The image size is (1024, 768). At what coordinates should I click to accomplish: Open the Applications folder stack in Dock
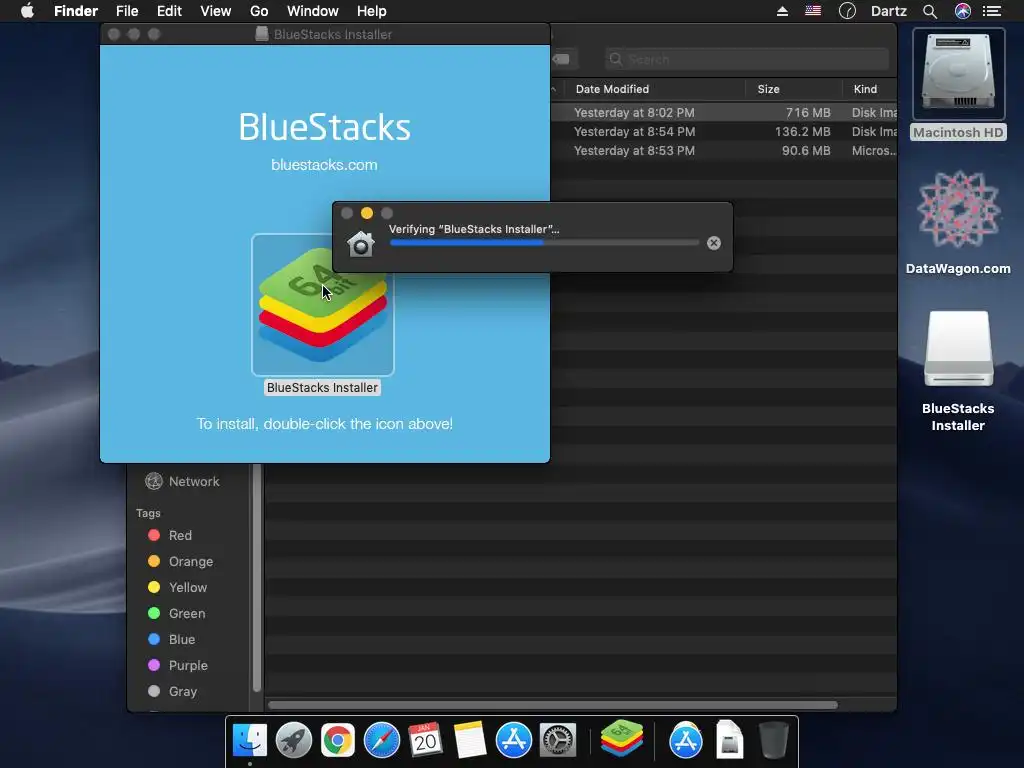[x=686, y=741]
